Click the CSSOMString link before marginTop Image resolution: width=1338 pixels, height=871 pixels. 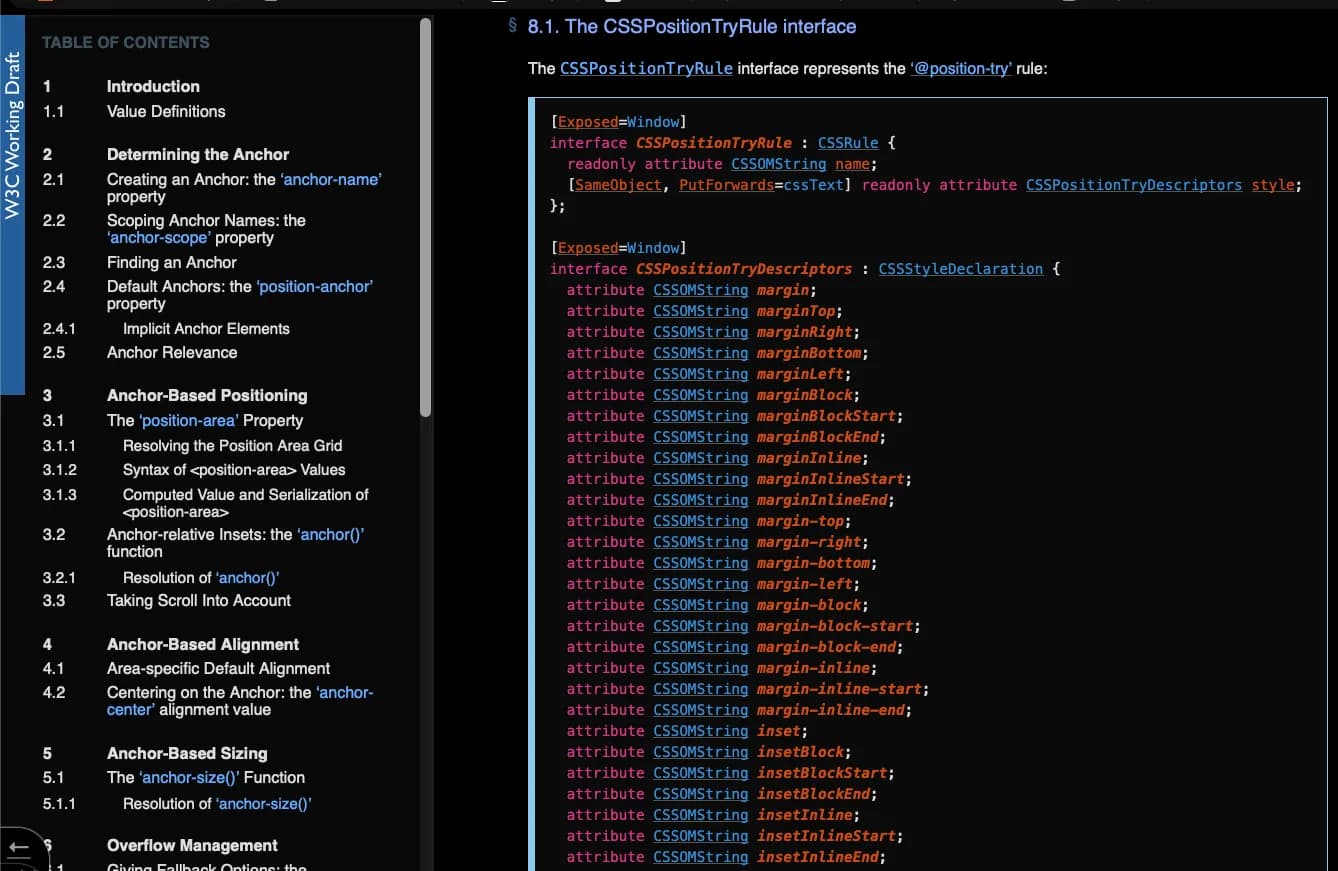[x=701, y=311]
